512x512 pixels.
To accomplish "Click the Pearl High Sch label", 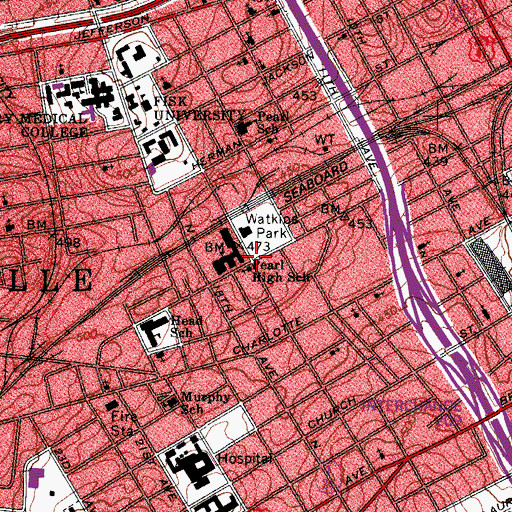I will [281, 271].
